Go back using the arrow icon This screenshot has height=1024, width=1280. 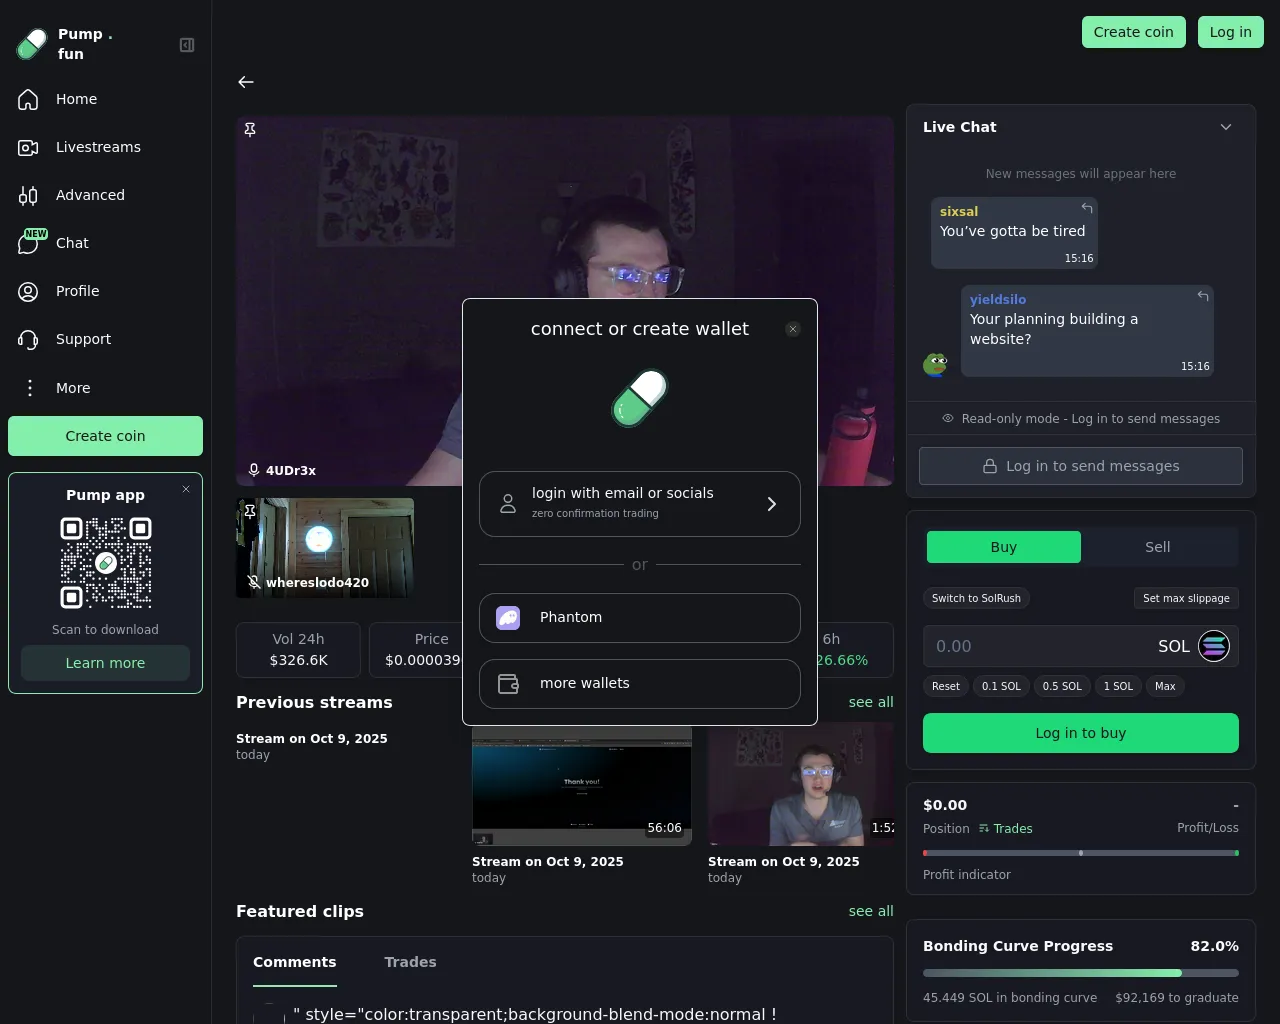coord(246,82)
